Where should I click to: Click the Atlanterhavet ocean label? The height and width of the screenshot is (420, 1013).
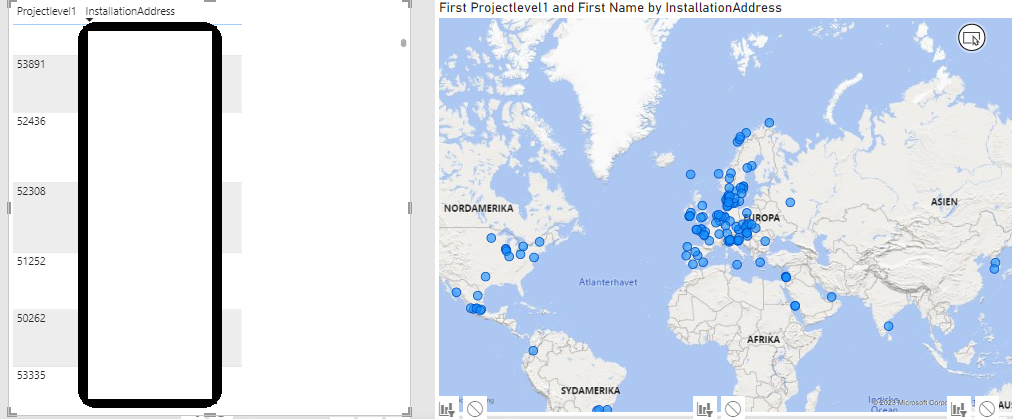(608, 282)
